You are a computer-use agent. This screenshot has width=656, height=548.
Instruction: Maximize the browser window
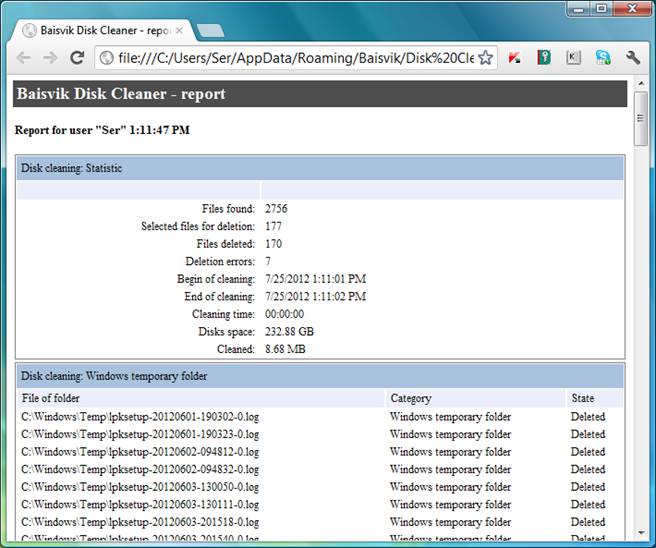[x=601, y=9]
